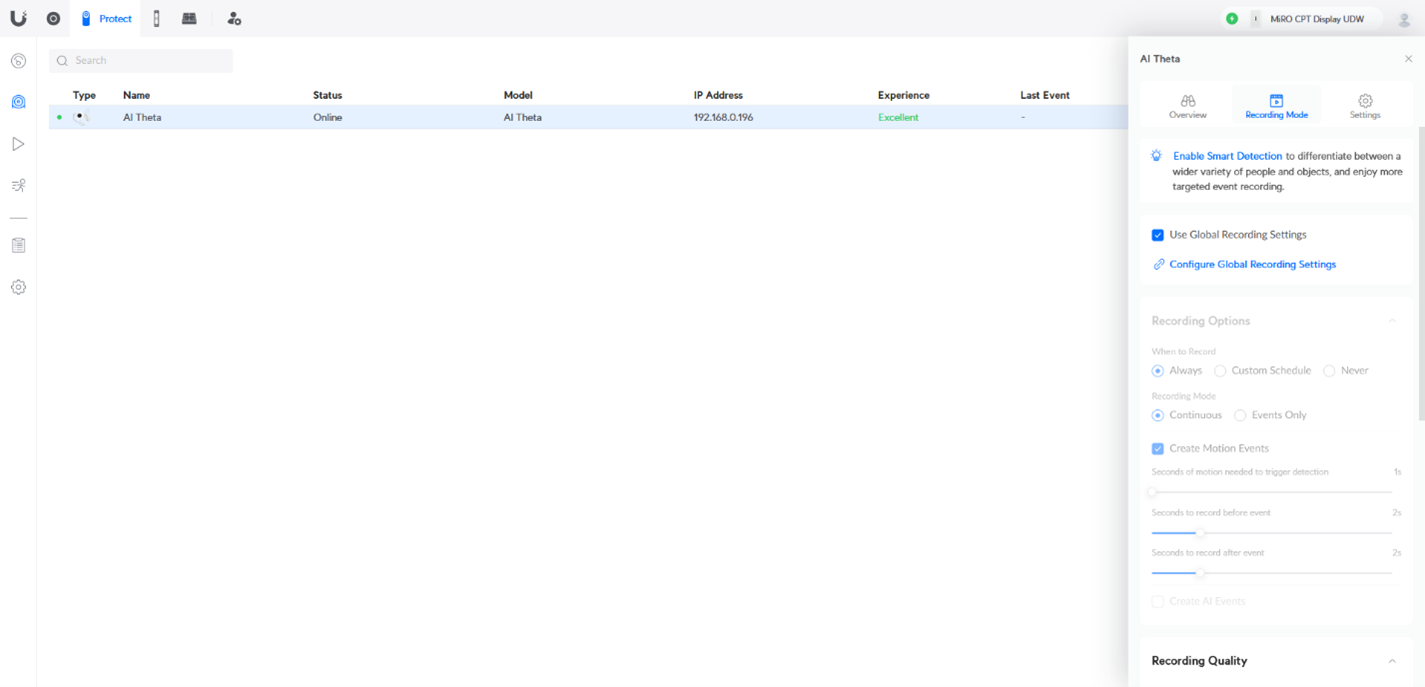Click the user profile avatar icon
This screenshot has width=1425, height=687.
pos(1403,19)
